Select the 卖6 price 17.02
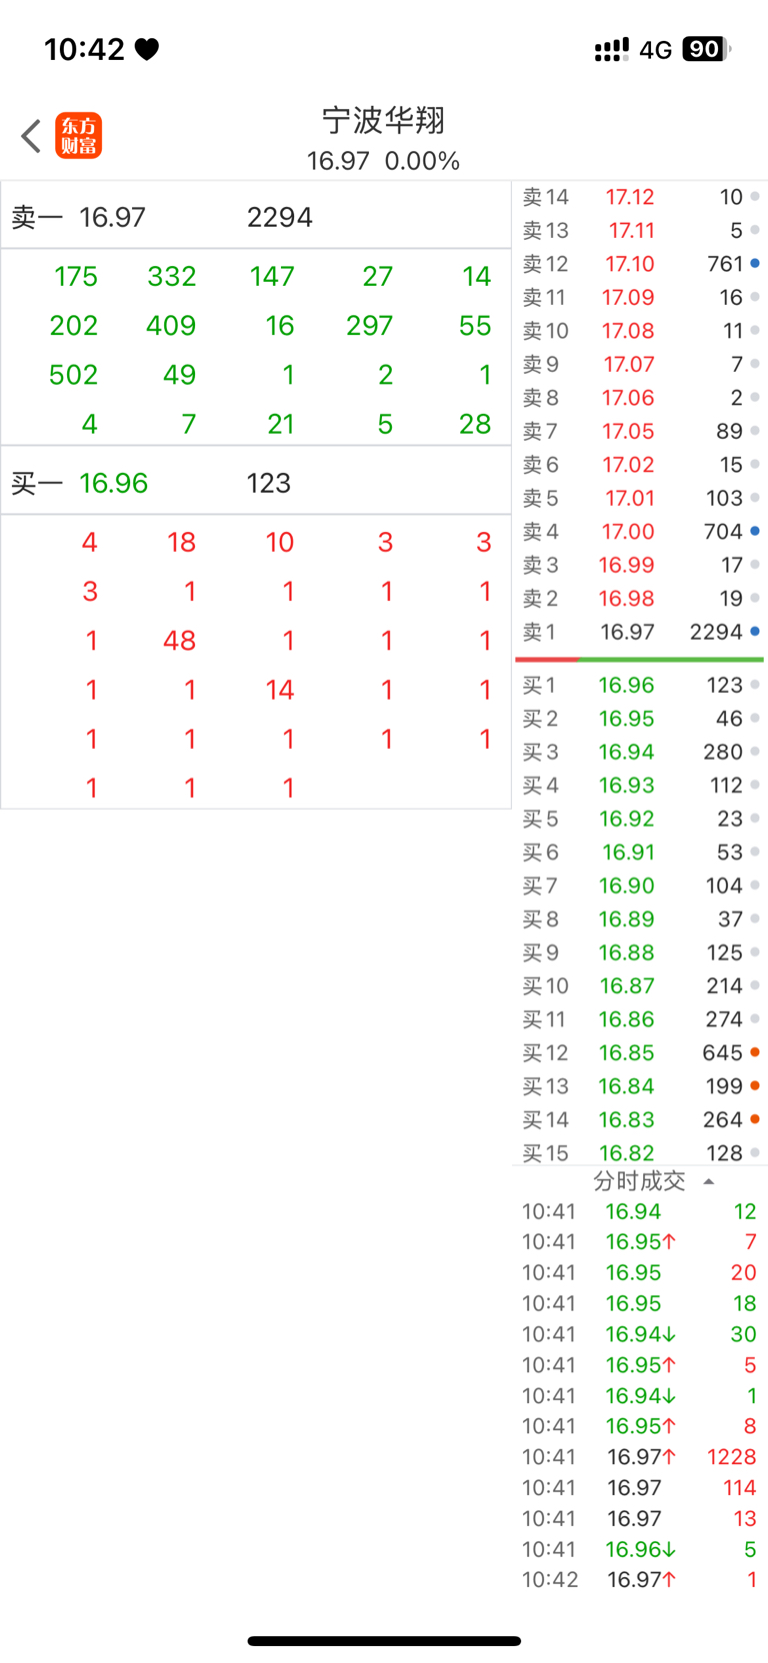The width and height of the screenshot is (768, 1663). click(628, 465)
